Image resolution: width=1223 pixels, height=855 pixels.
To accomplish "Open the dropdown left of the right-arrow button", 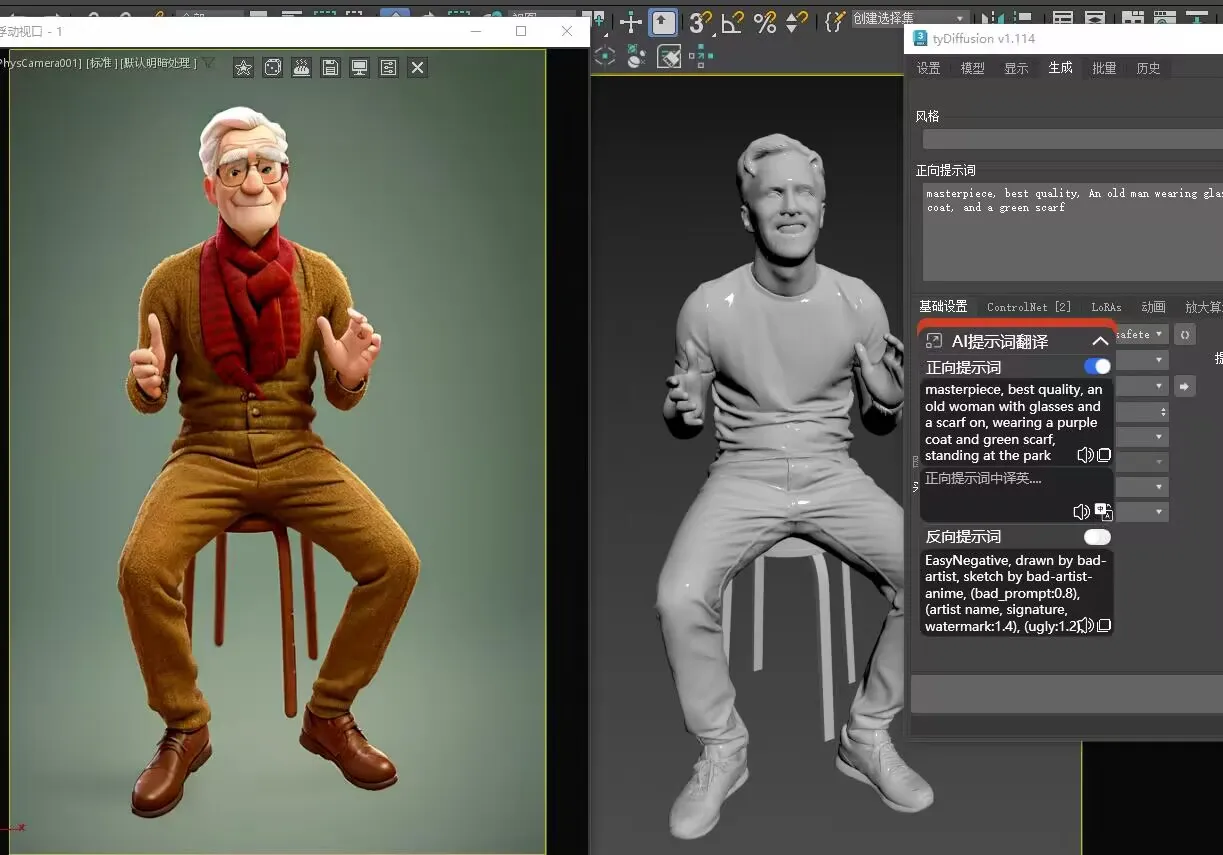I will (x=1142, y=386).
